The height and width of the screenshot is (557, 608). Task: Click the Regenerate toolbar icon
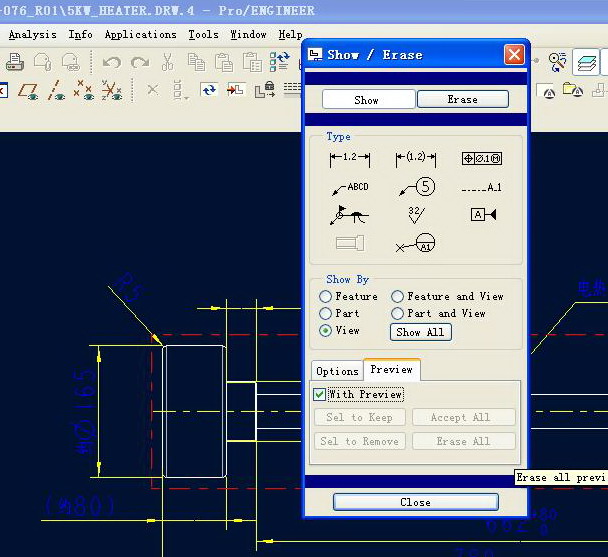click(x=280, y=62)
